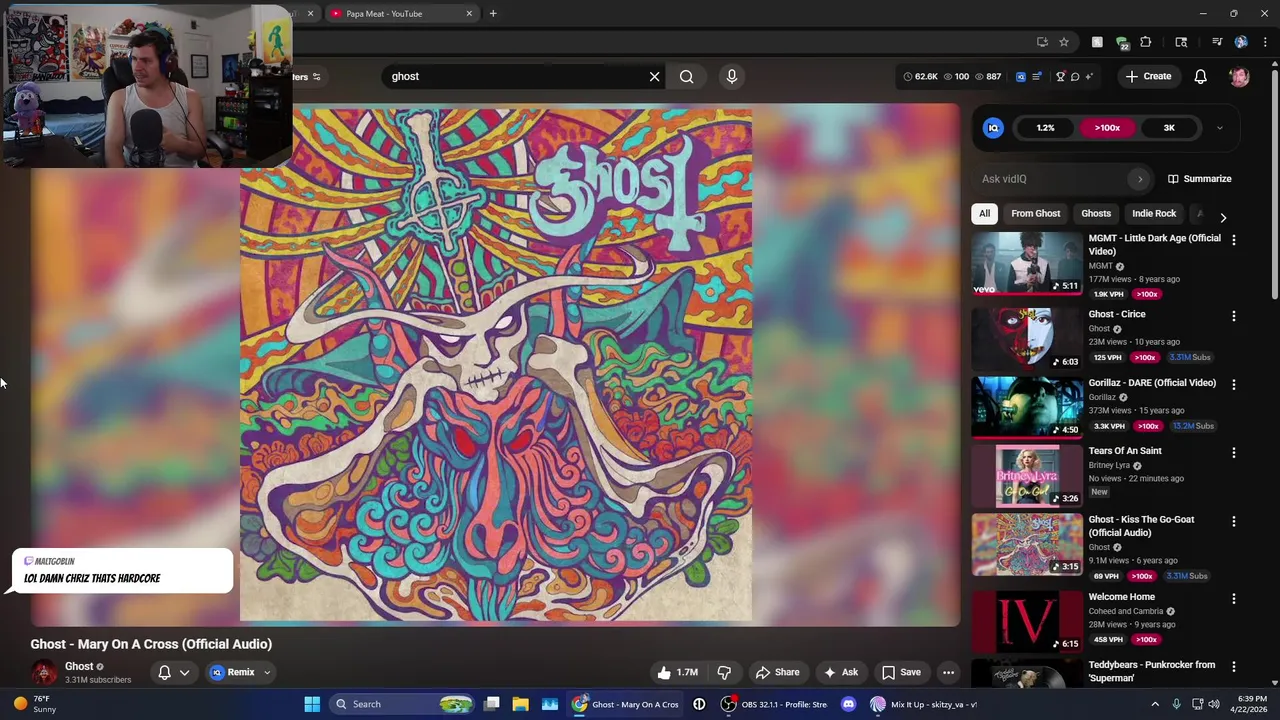Dislike the video with thumbs down
Viewport: 1280px width, 720px height.
(724, 672)
